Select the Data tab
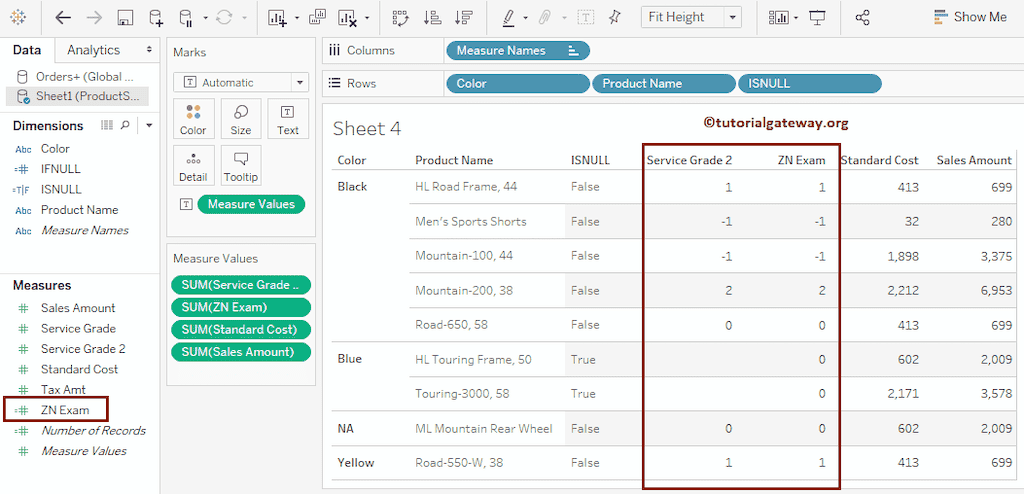 pos(27,50)
